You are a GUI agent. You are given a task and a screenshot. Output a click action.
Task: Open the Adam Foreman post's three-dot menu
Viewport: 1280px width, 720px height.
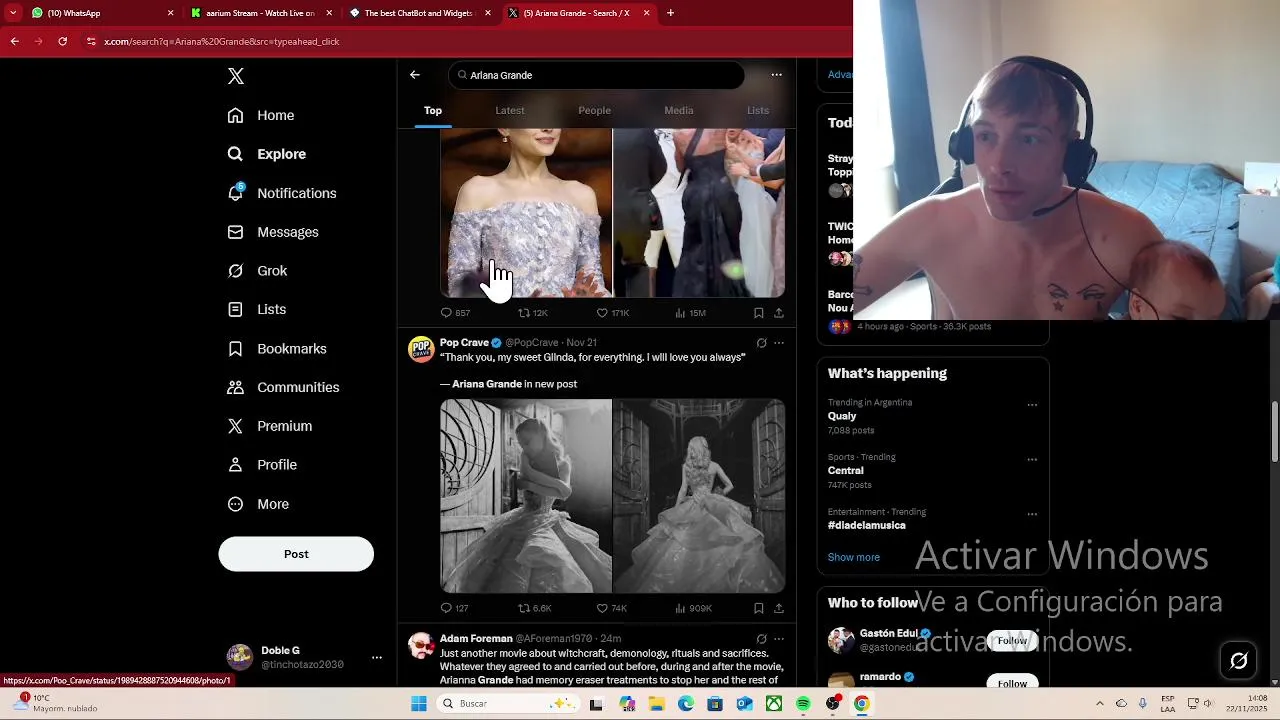(779, 639)
